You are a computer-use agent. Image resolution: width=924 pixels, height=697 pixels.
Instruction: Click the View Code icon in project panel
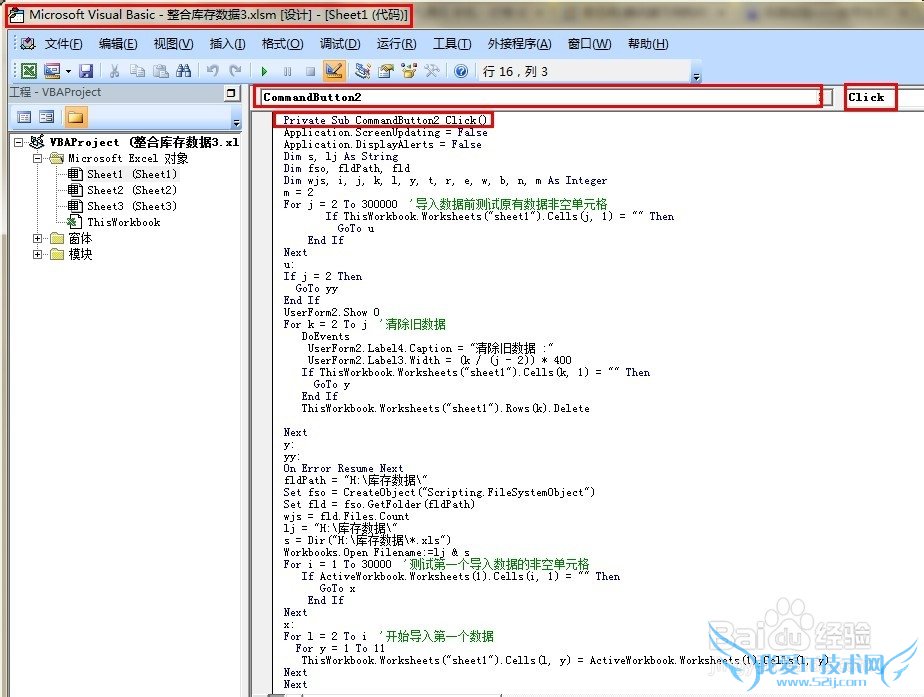[x=24, y=117]
